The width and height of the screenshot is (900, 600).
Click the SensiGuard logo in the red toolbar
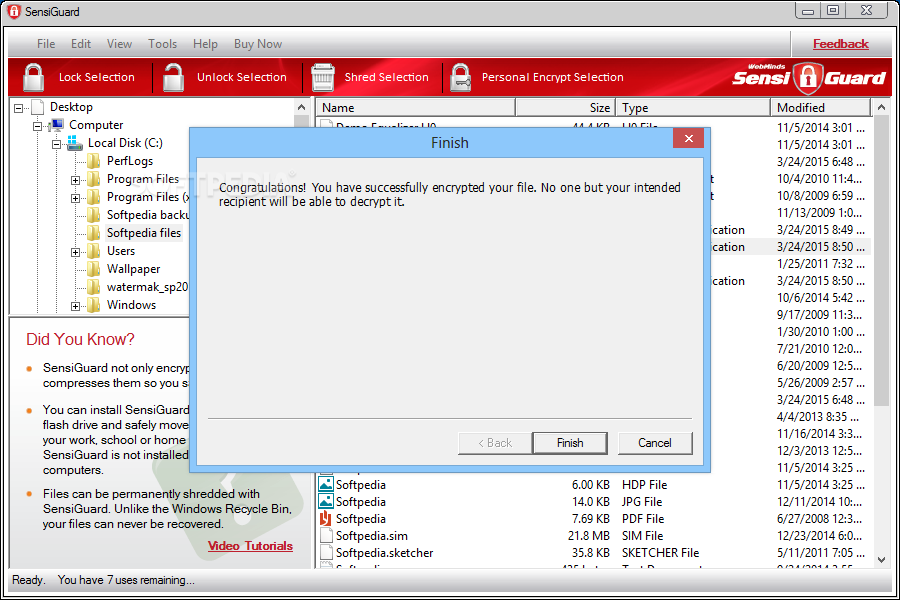click(809, 78)
